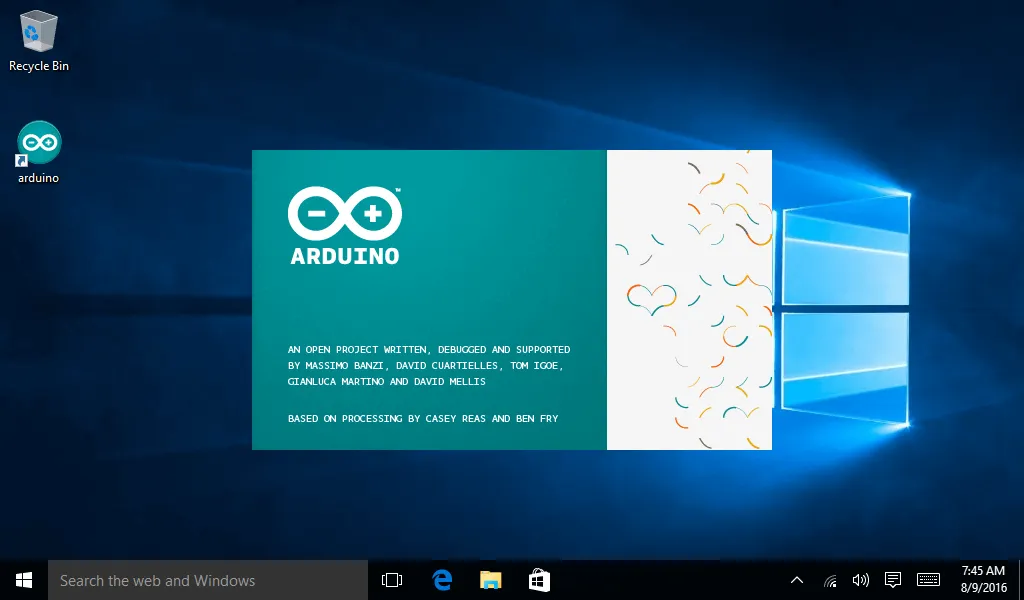Viewport: 1024px width, 600px height.
Task: Open the volume control tray icon
Action: [x=860, y=580]
